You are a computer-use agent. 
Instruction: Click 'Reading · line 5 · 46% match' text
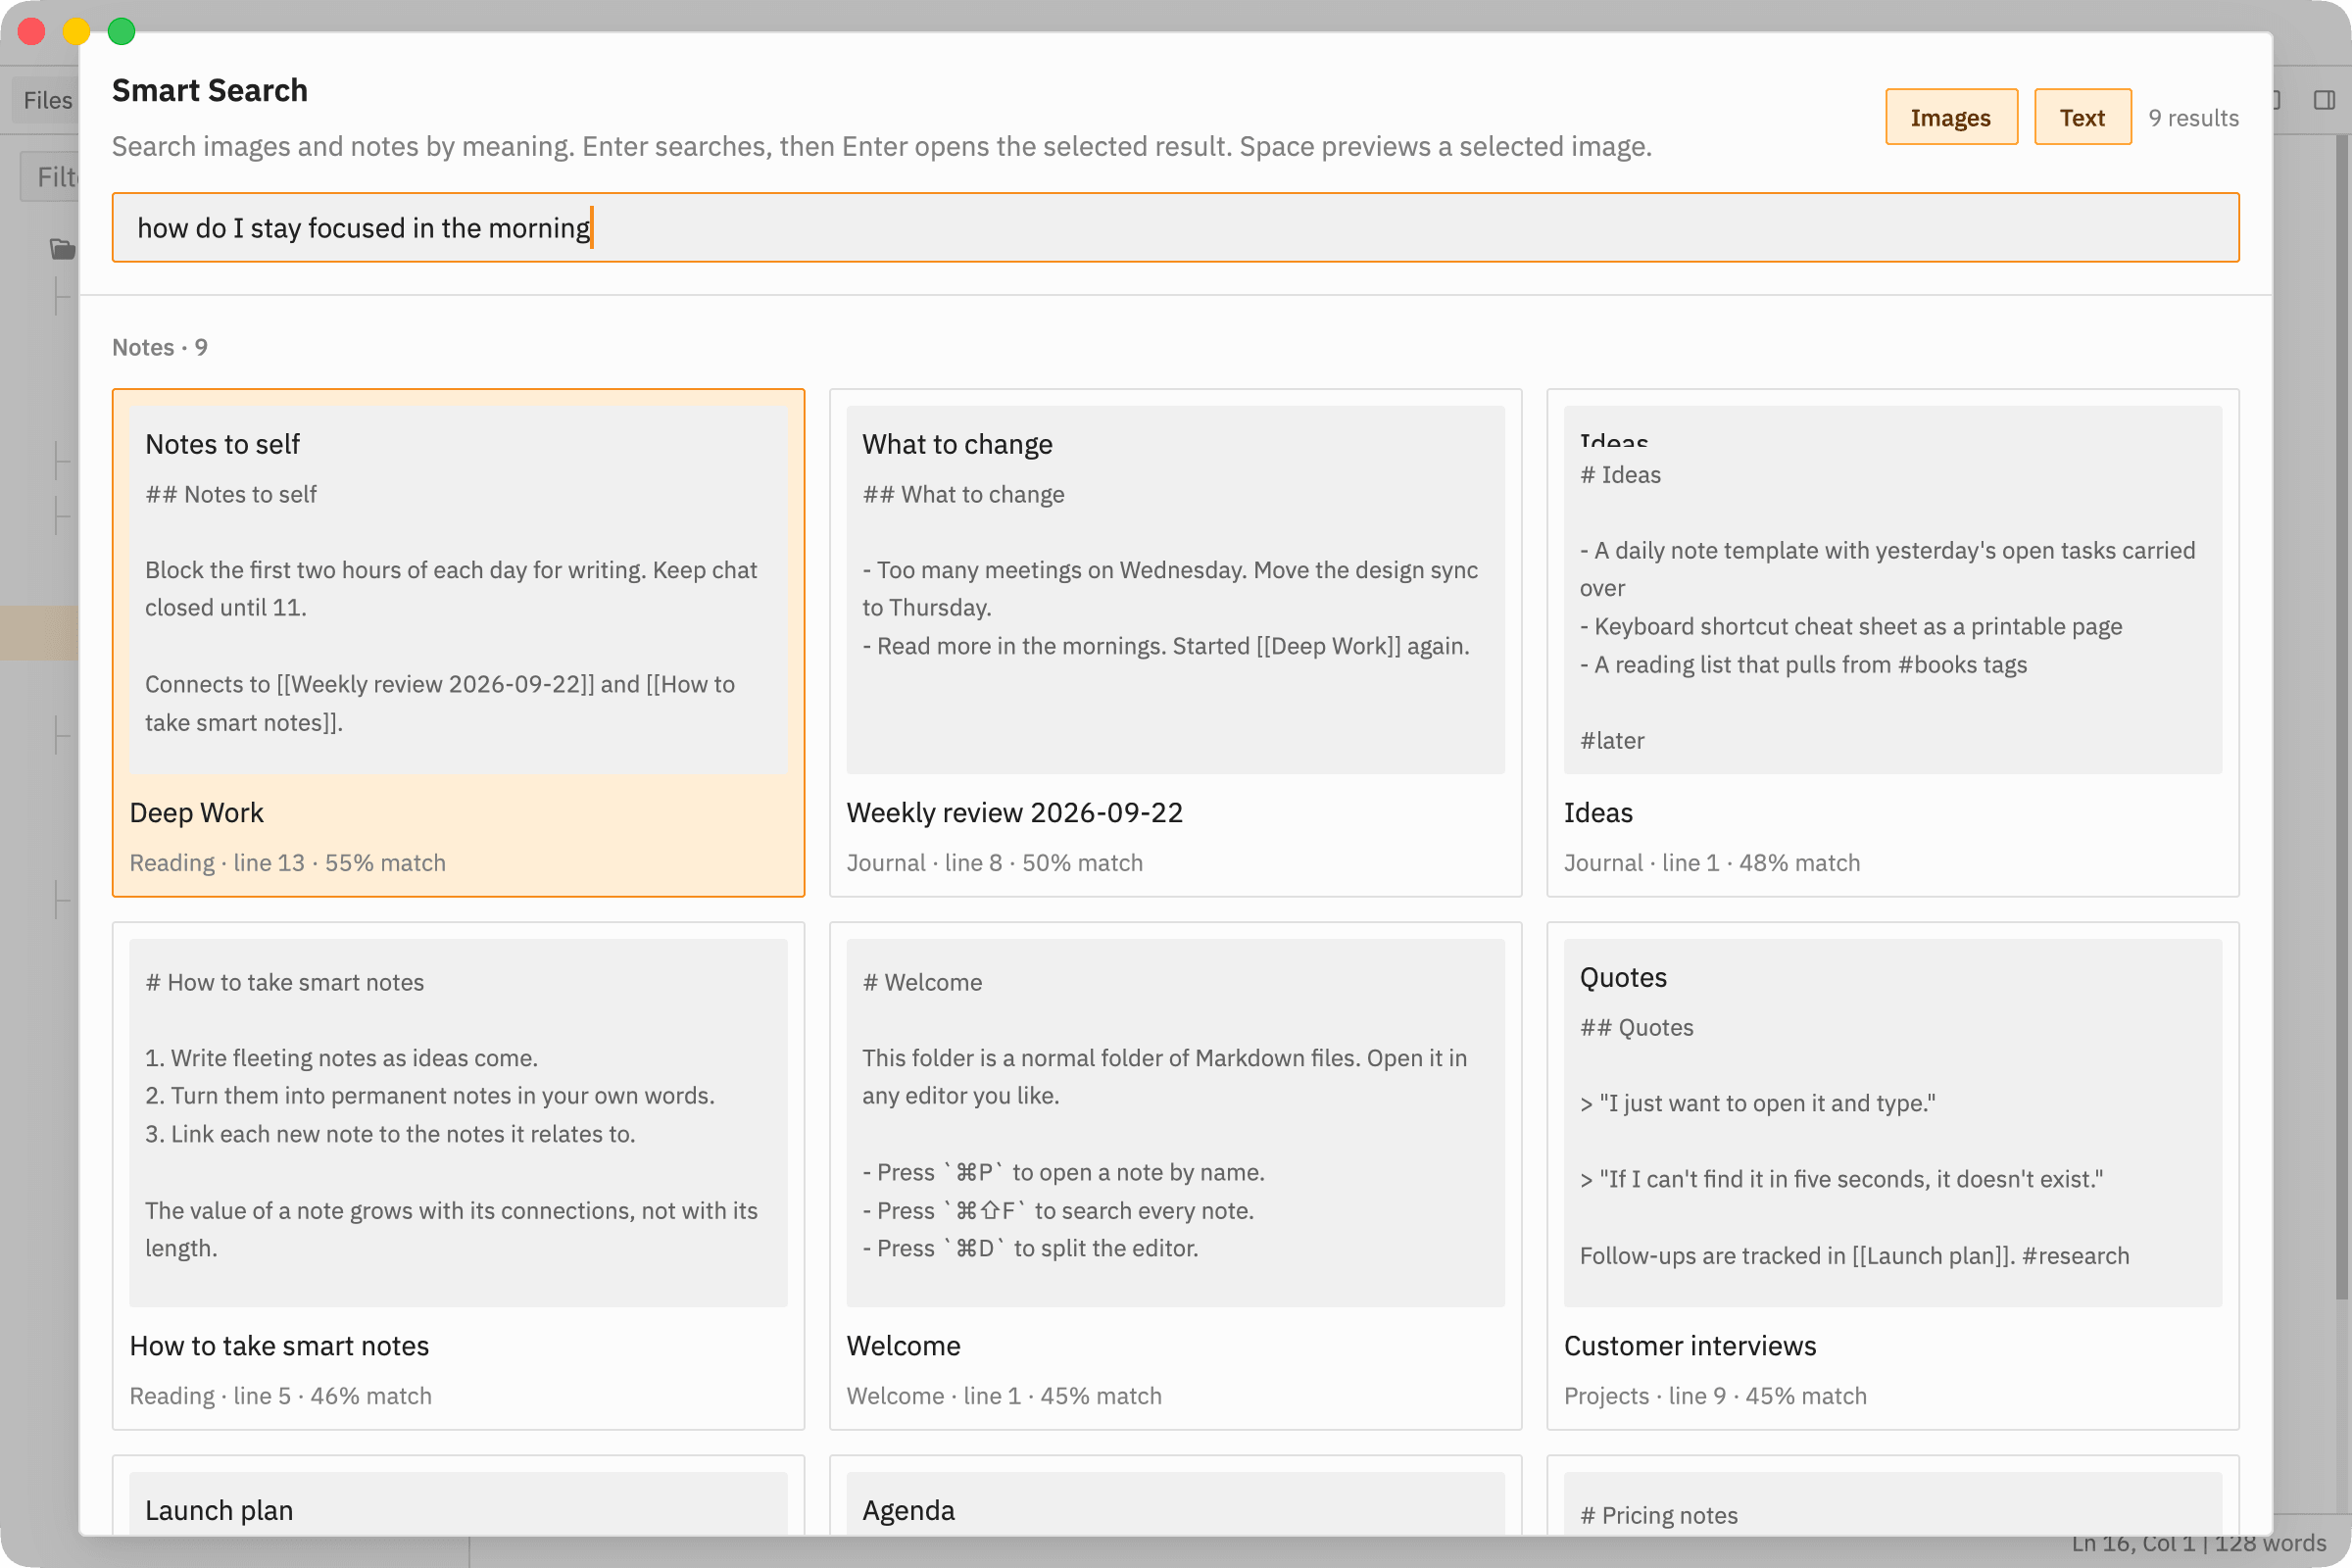coord(281,1396)
